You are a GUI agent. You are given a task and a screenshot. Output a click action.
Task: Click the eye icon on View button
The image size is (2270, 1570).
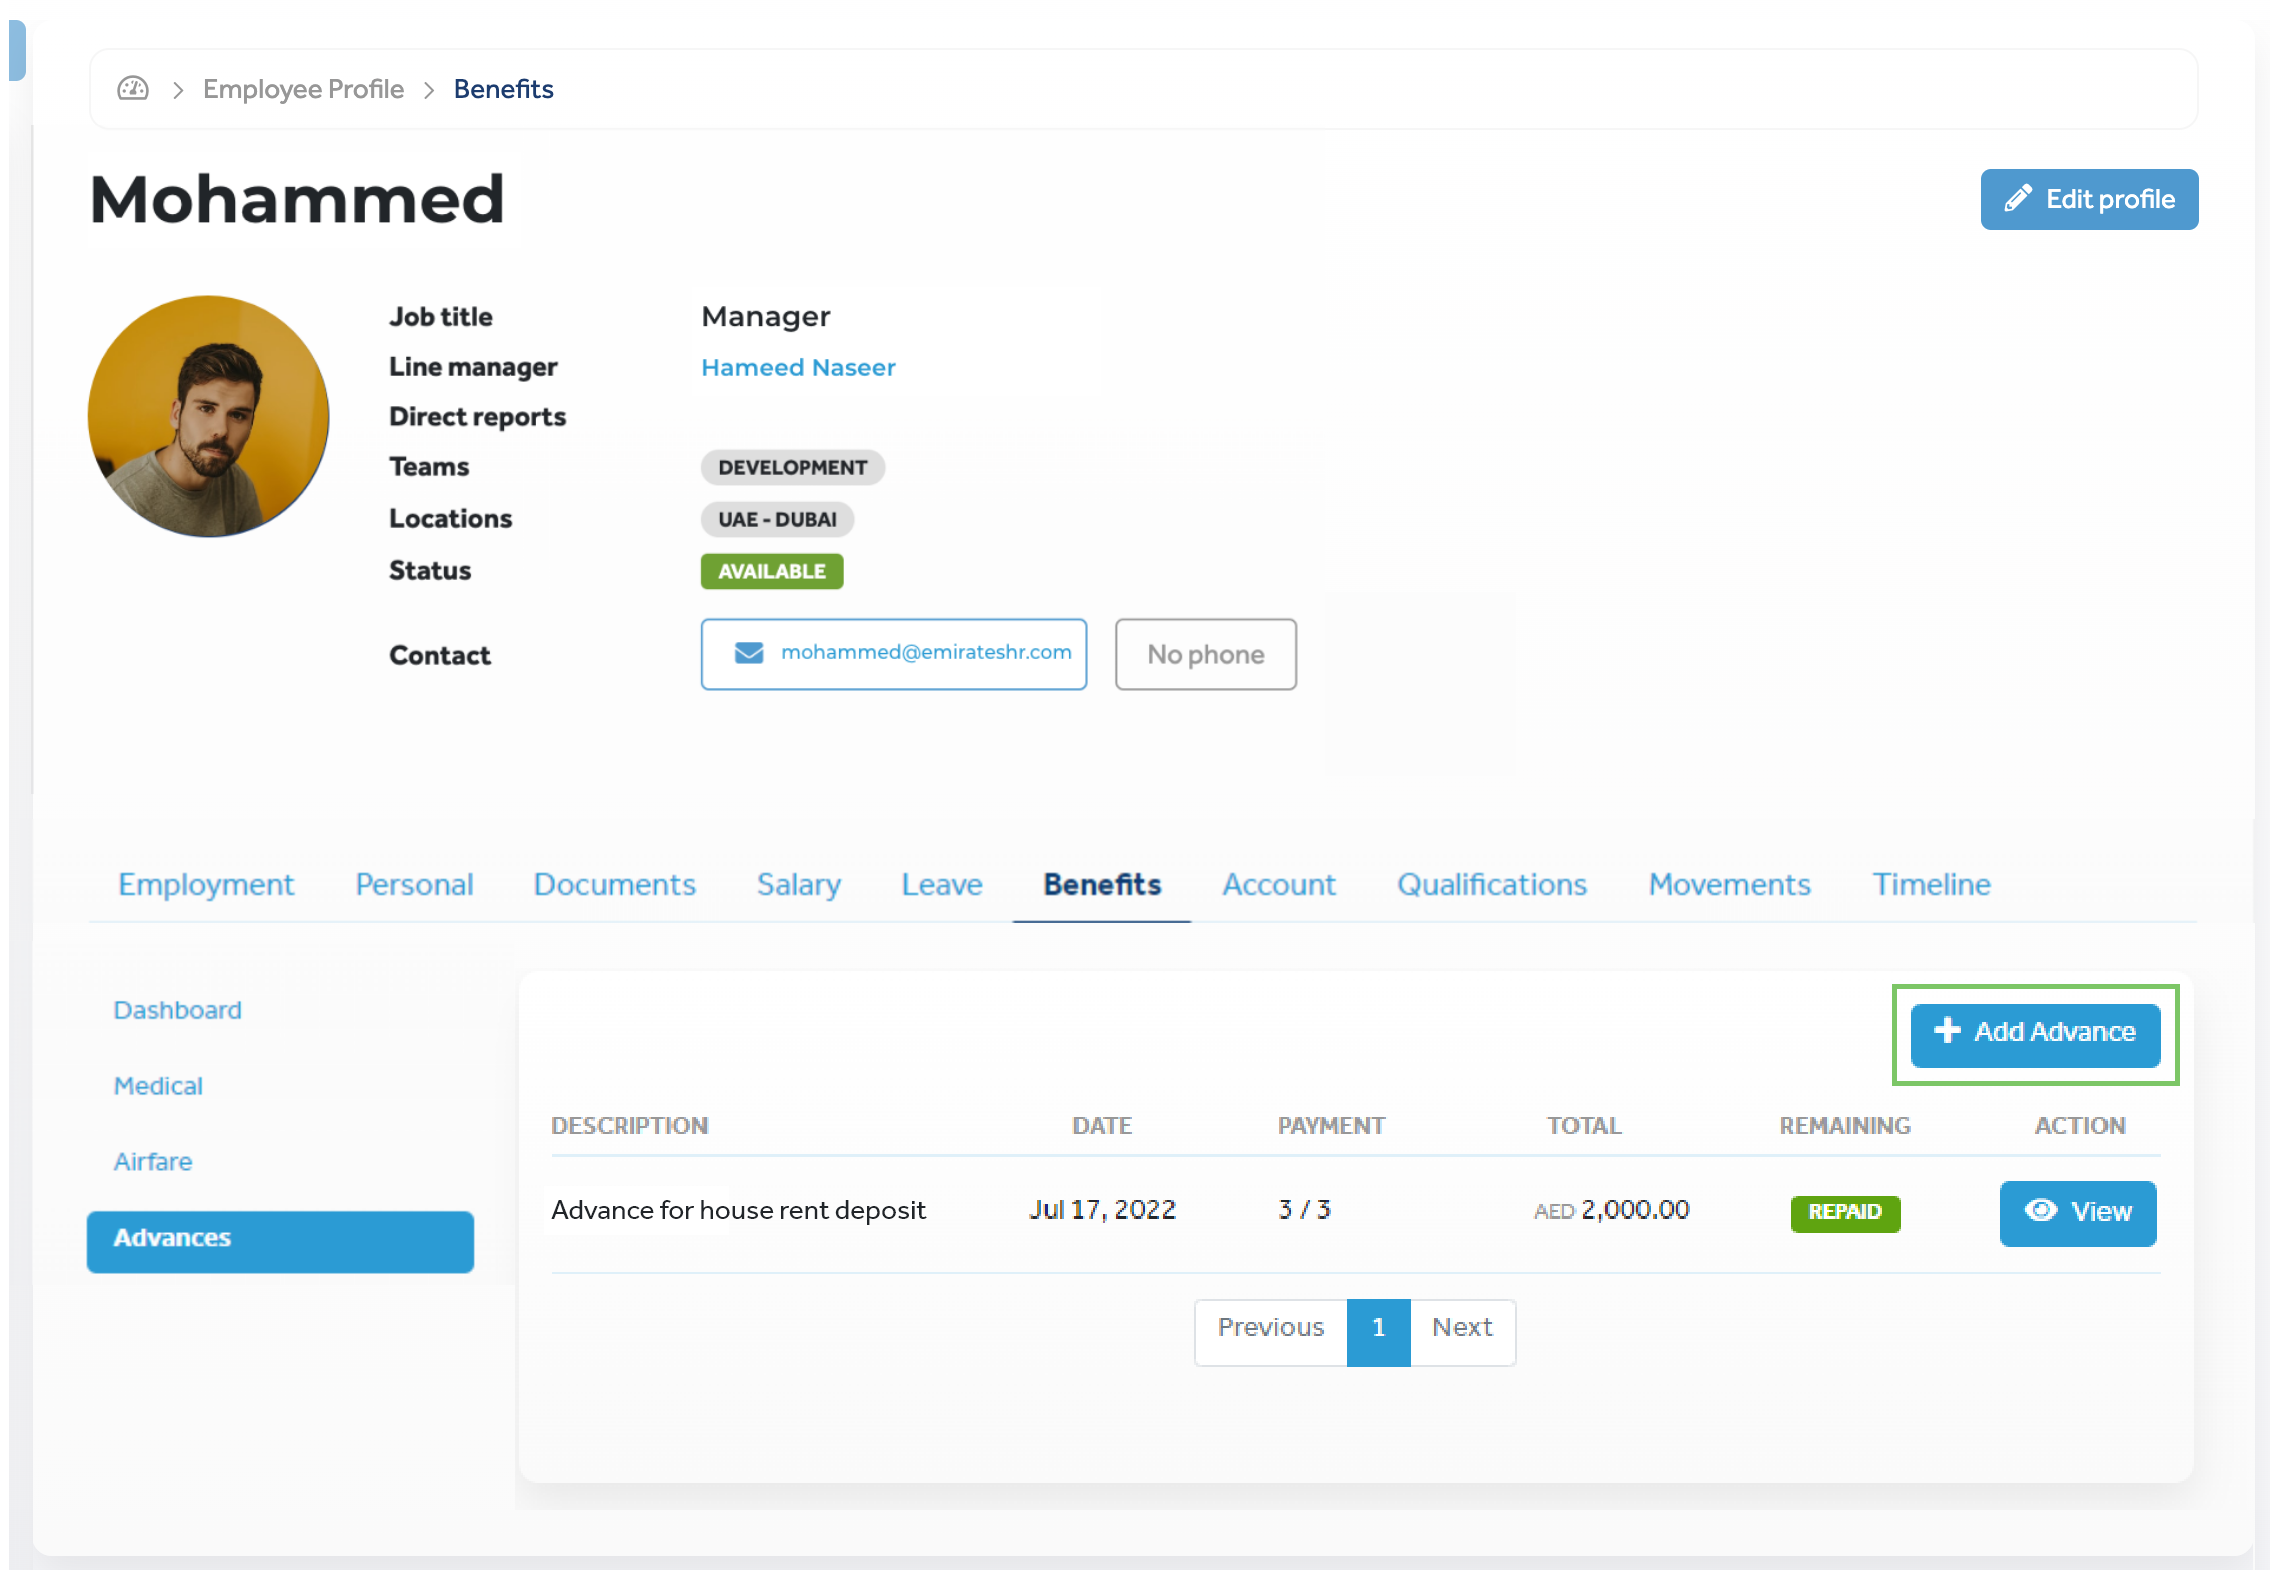tap(2040, 1211)
